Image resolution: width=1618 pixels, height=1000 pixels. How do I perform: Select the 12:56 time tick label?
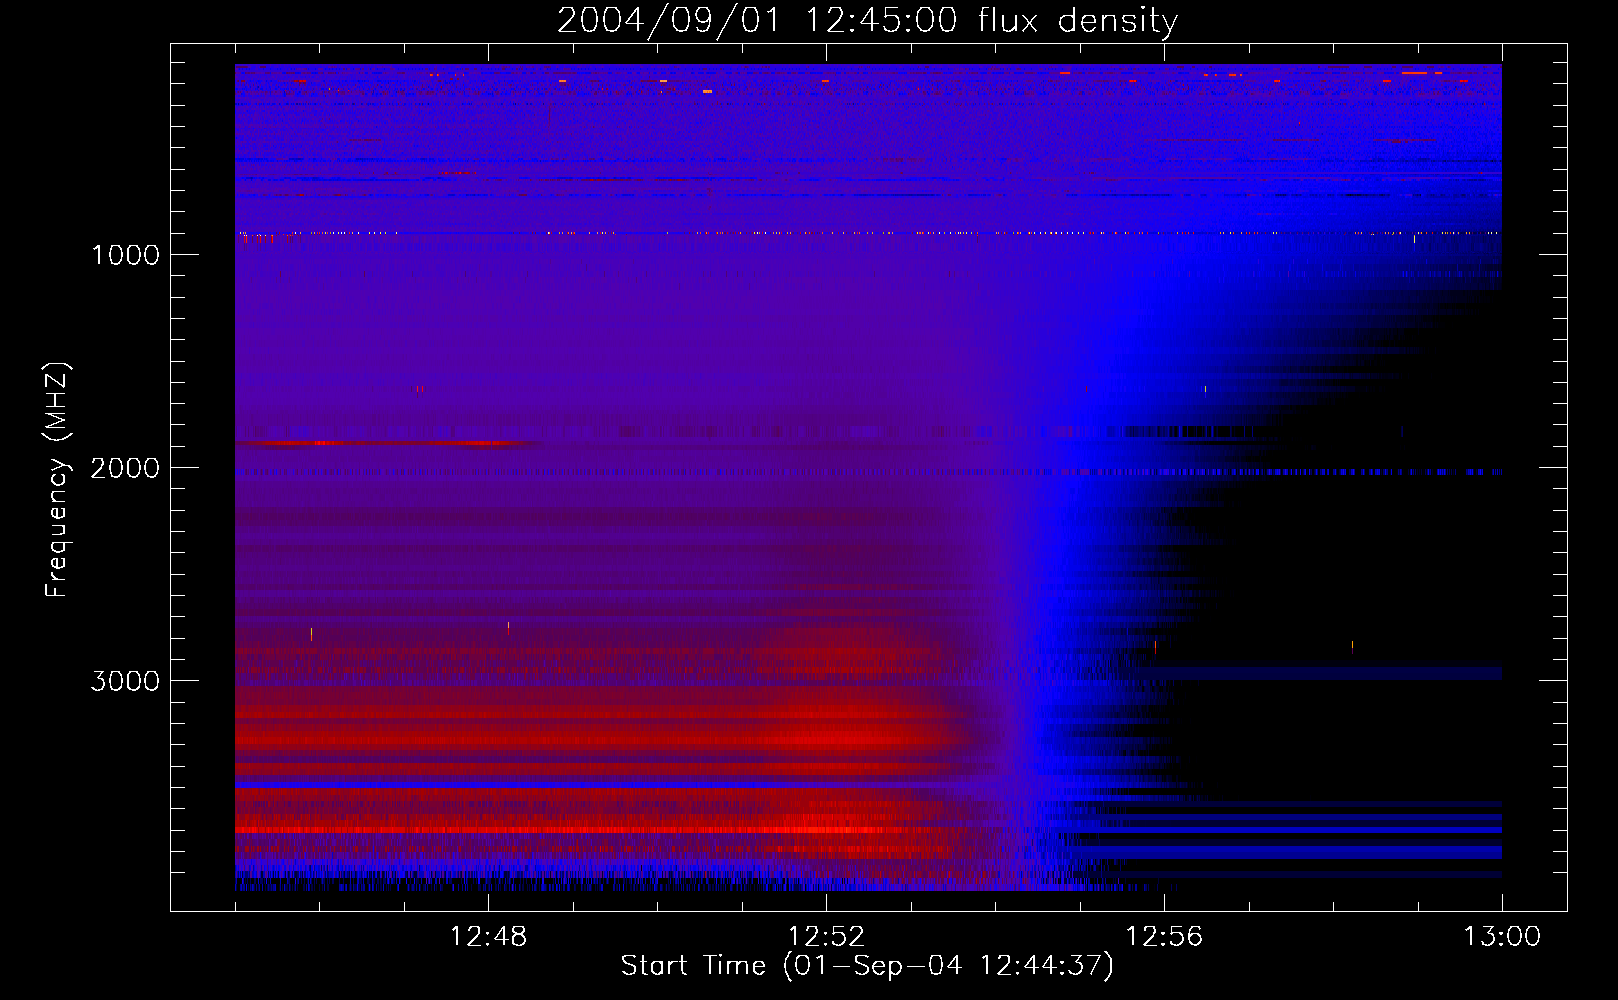tap(1164, 937)
